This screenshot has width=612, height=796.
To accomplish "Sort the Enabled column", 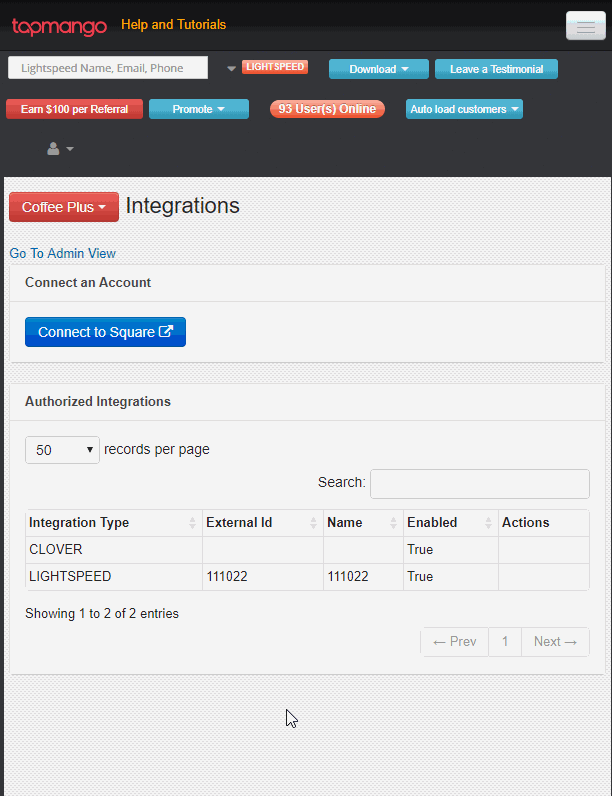I will pos(489,523).
